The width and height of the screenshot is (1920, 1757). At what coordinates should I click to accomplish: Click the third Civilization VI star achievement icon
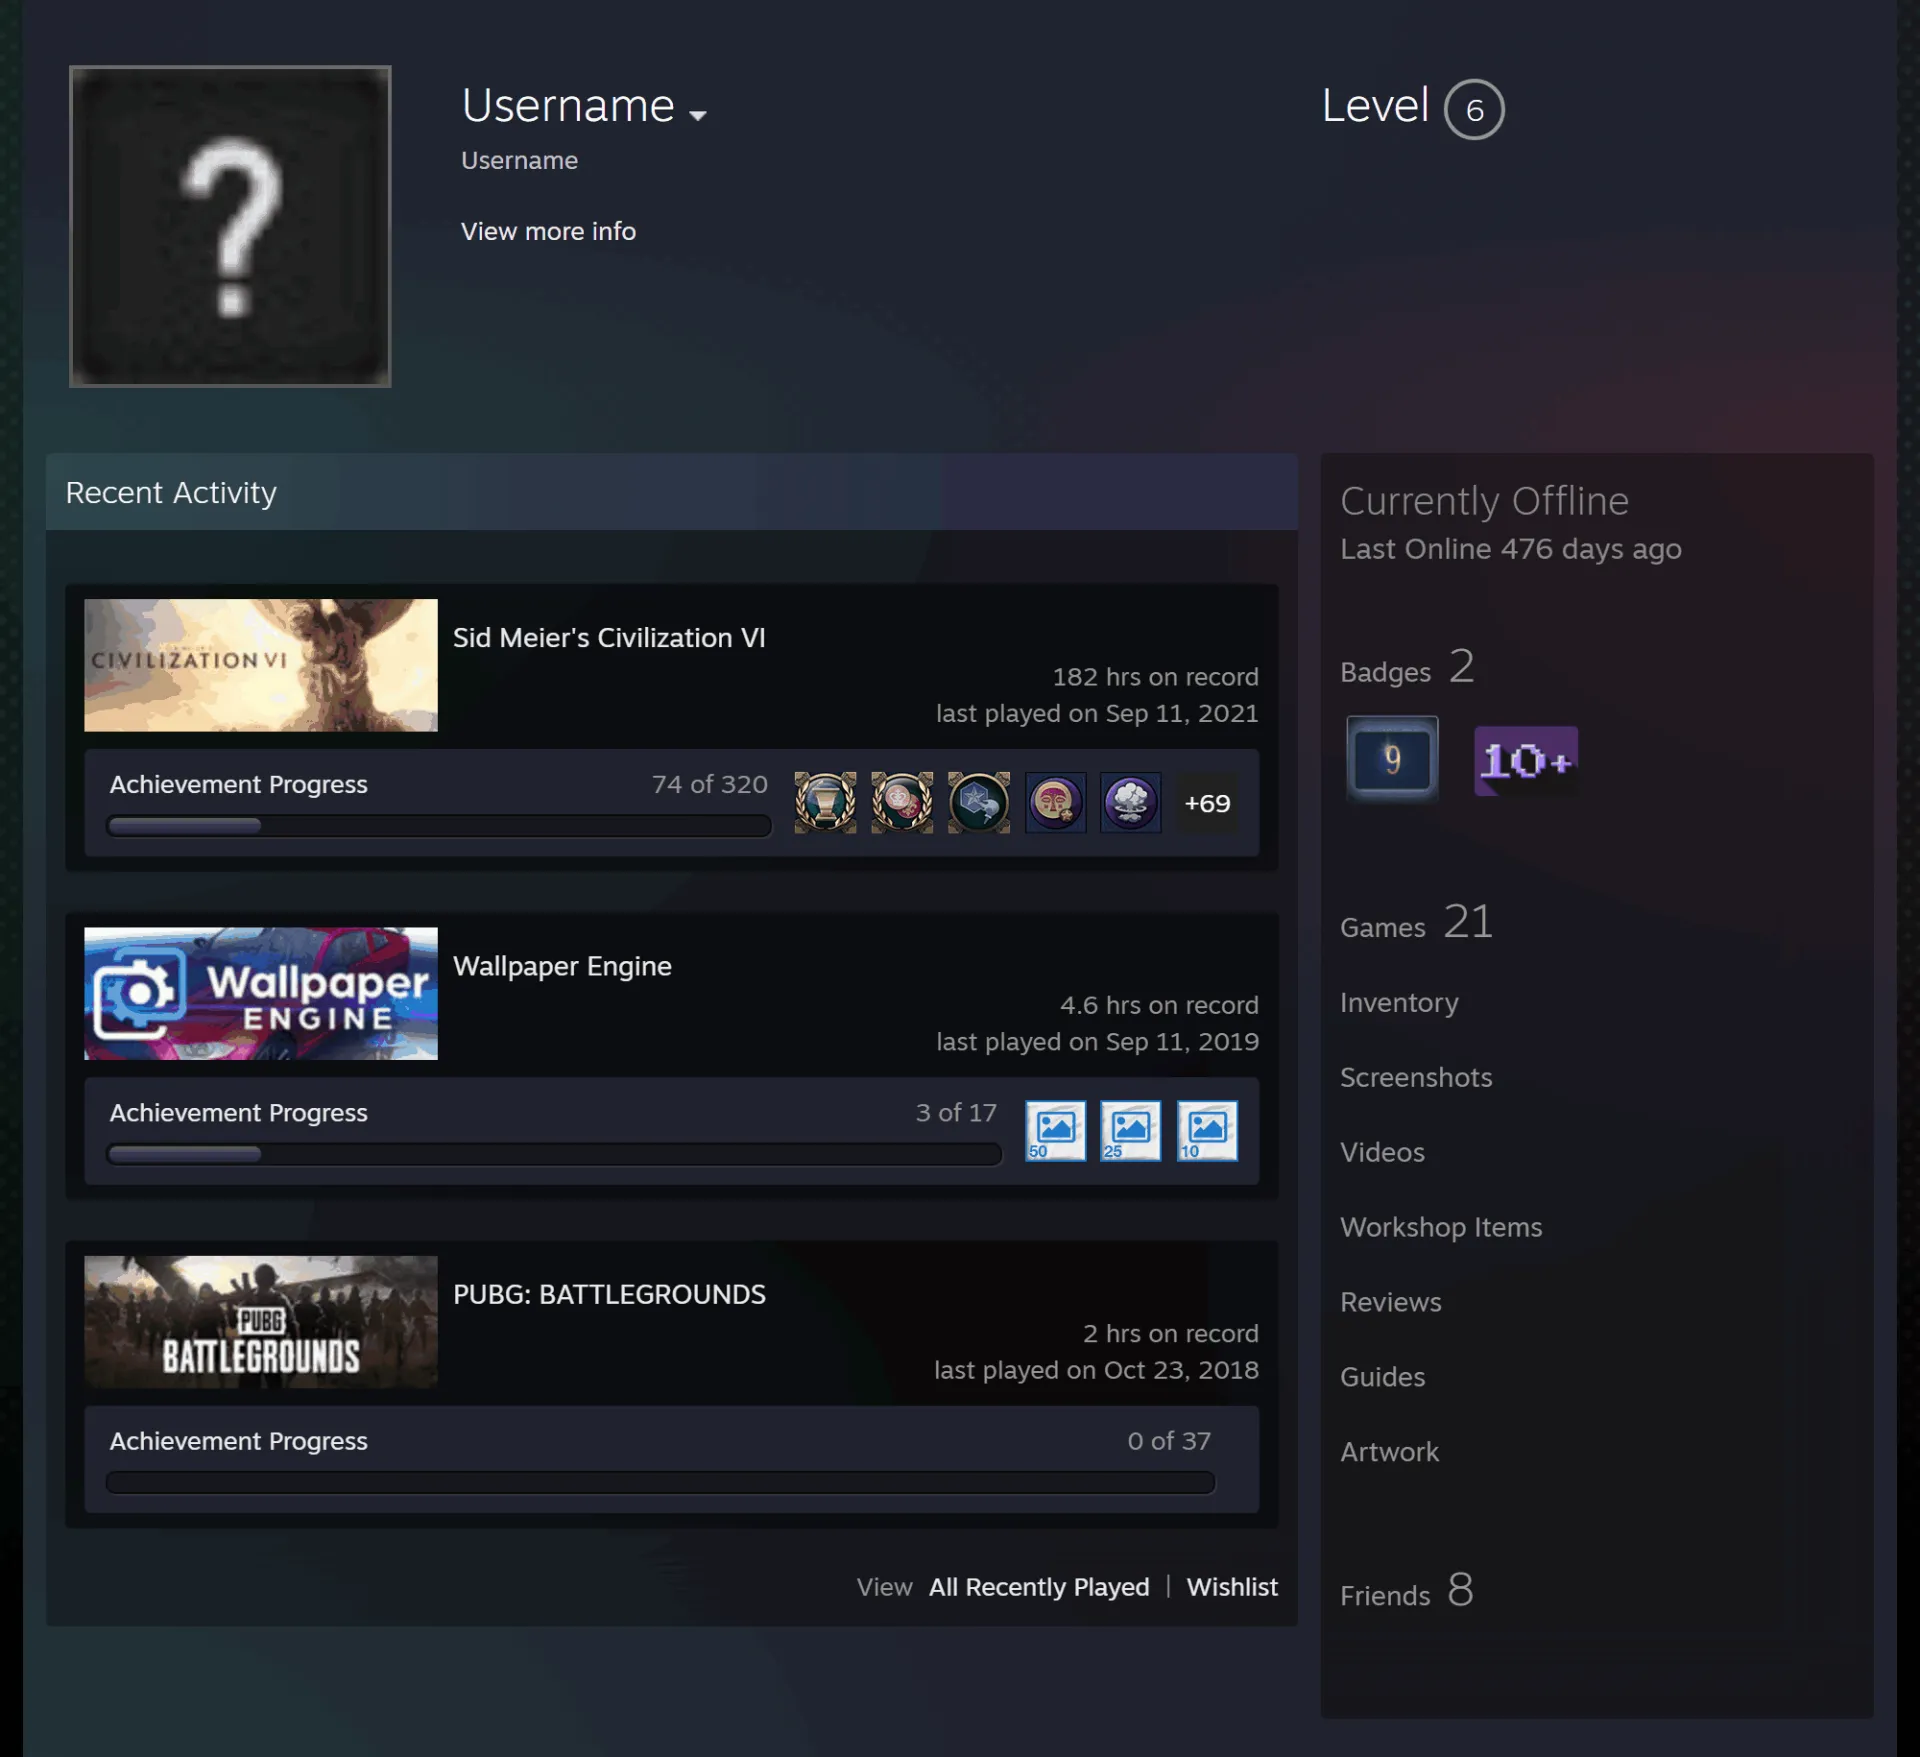(x=979, y=802)
